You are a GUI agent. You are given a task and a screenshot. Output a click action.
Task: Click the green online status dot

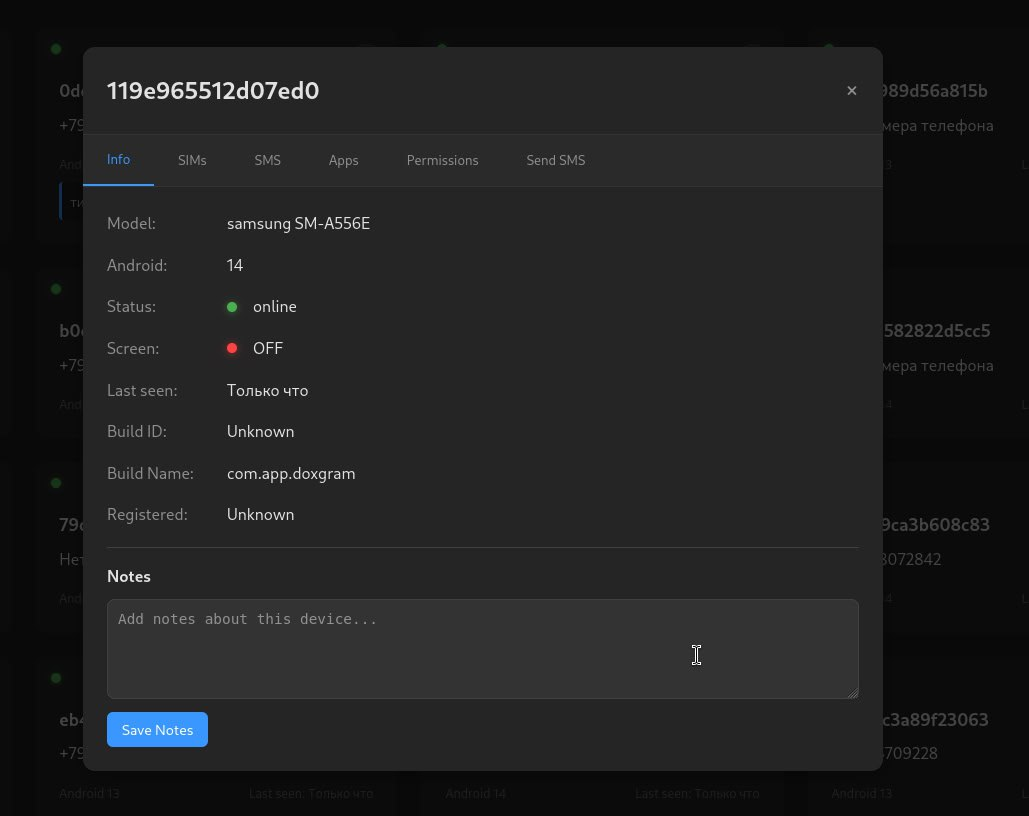coord(232,307)
